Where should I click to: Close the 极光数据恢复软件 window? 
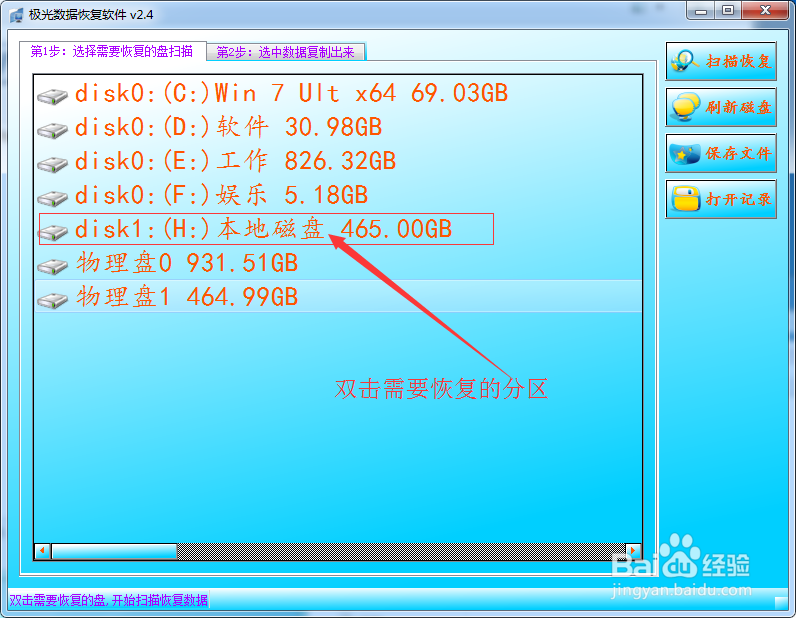766,11
